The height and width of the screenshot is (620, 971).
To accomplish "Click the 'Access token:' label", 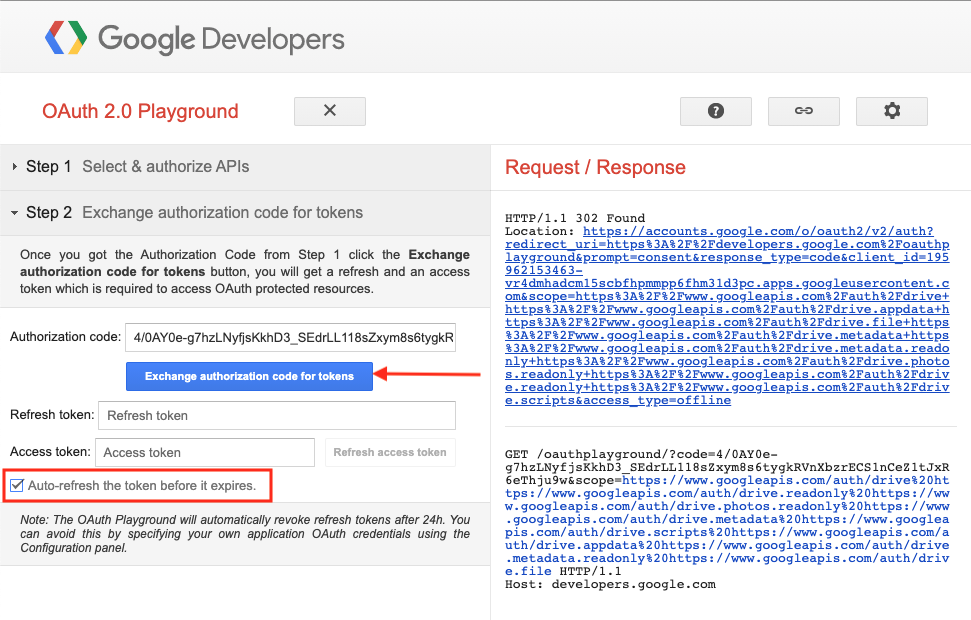I will [x=50, y=452].
